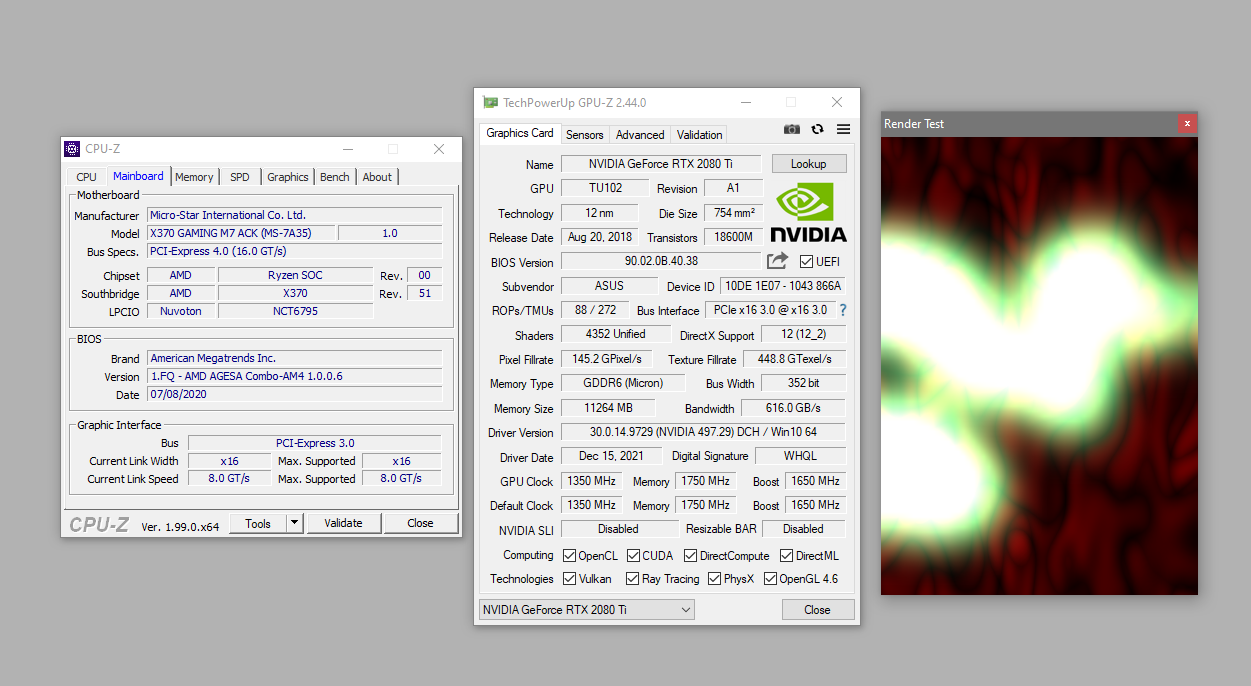Click the Digital Signature value WHQL
The width and height of the screenshot is (1251, 686).
click(x=800, y=456)
